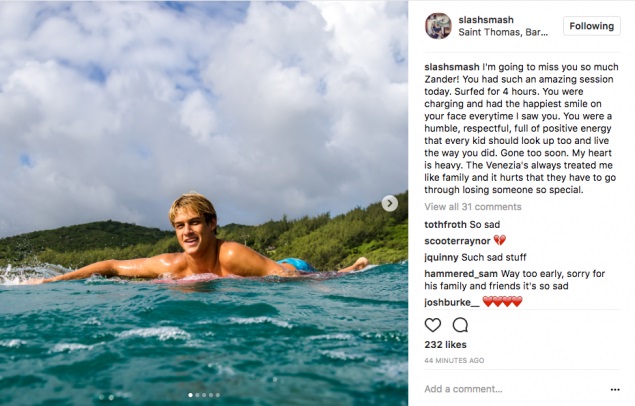
Task: Open slashsmash profile picture avatar
Action: pos(438,26)
